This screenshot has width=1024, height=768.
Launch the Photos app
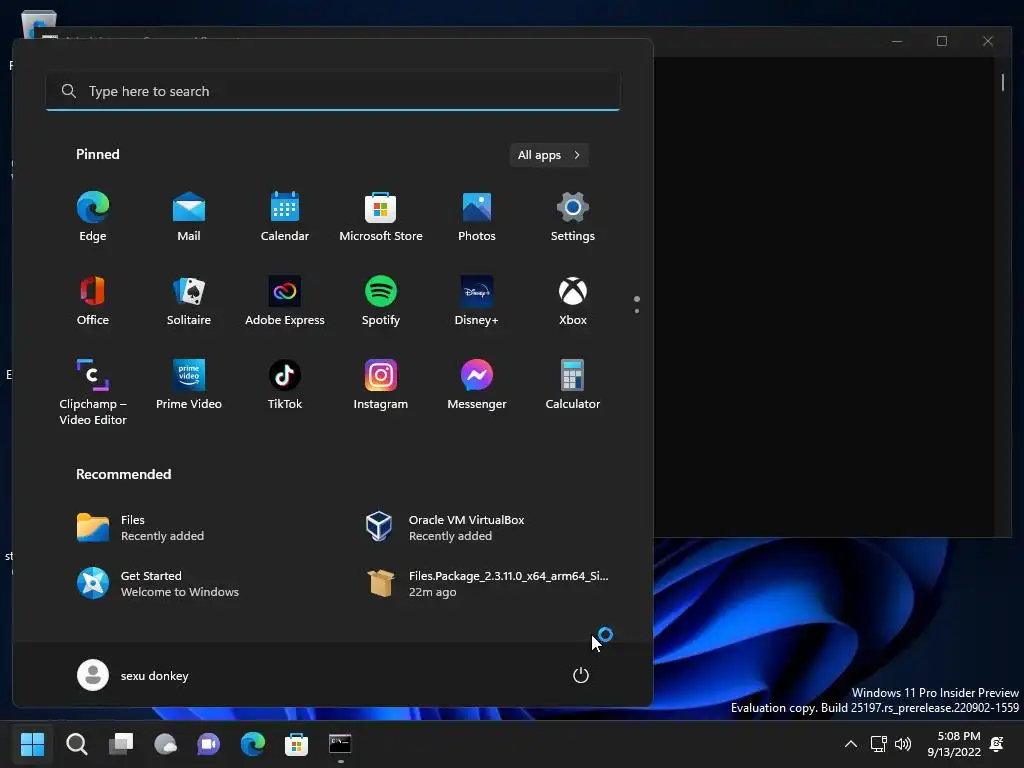pos(477,217)
